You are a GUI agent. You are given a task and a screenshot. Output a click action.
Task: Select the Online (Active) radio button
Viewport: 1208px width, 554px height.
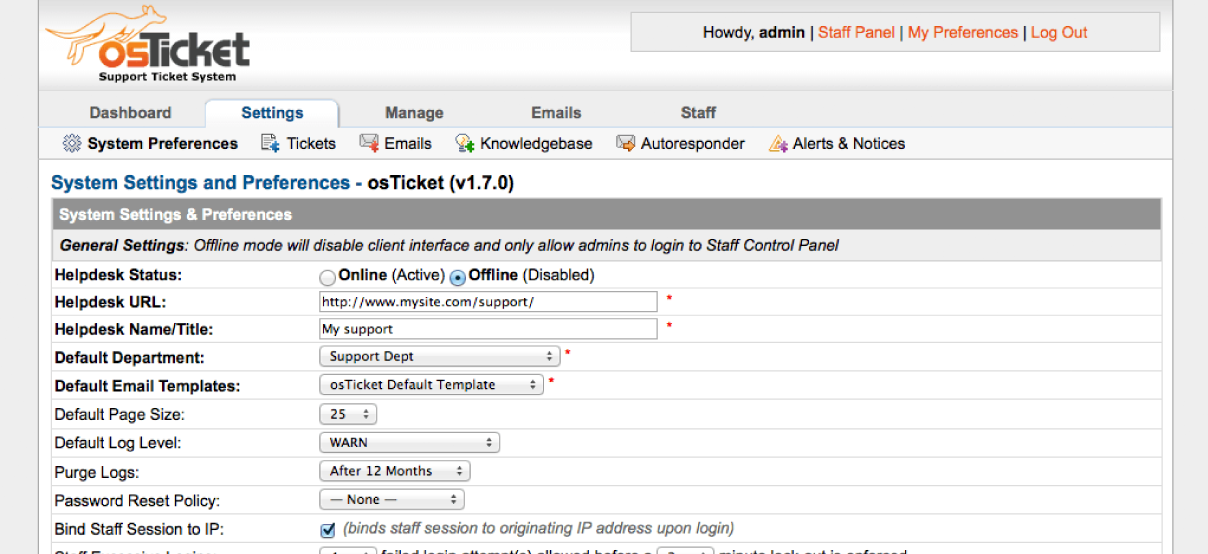coord(328,277)
